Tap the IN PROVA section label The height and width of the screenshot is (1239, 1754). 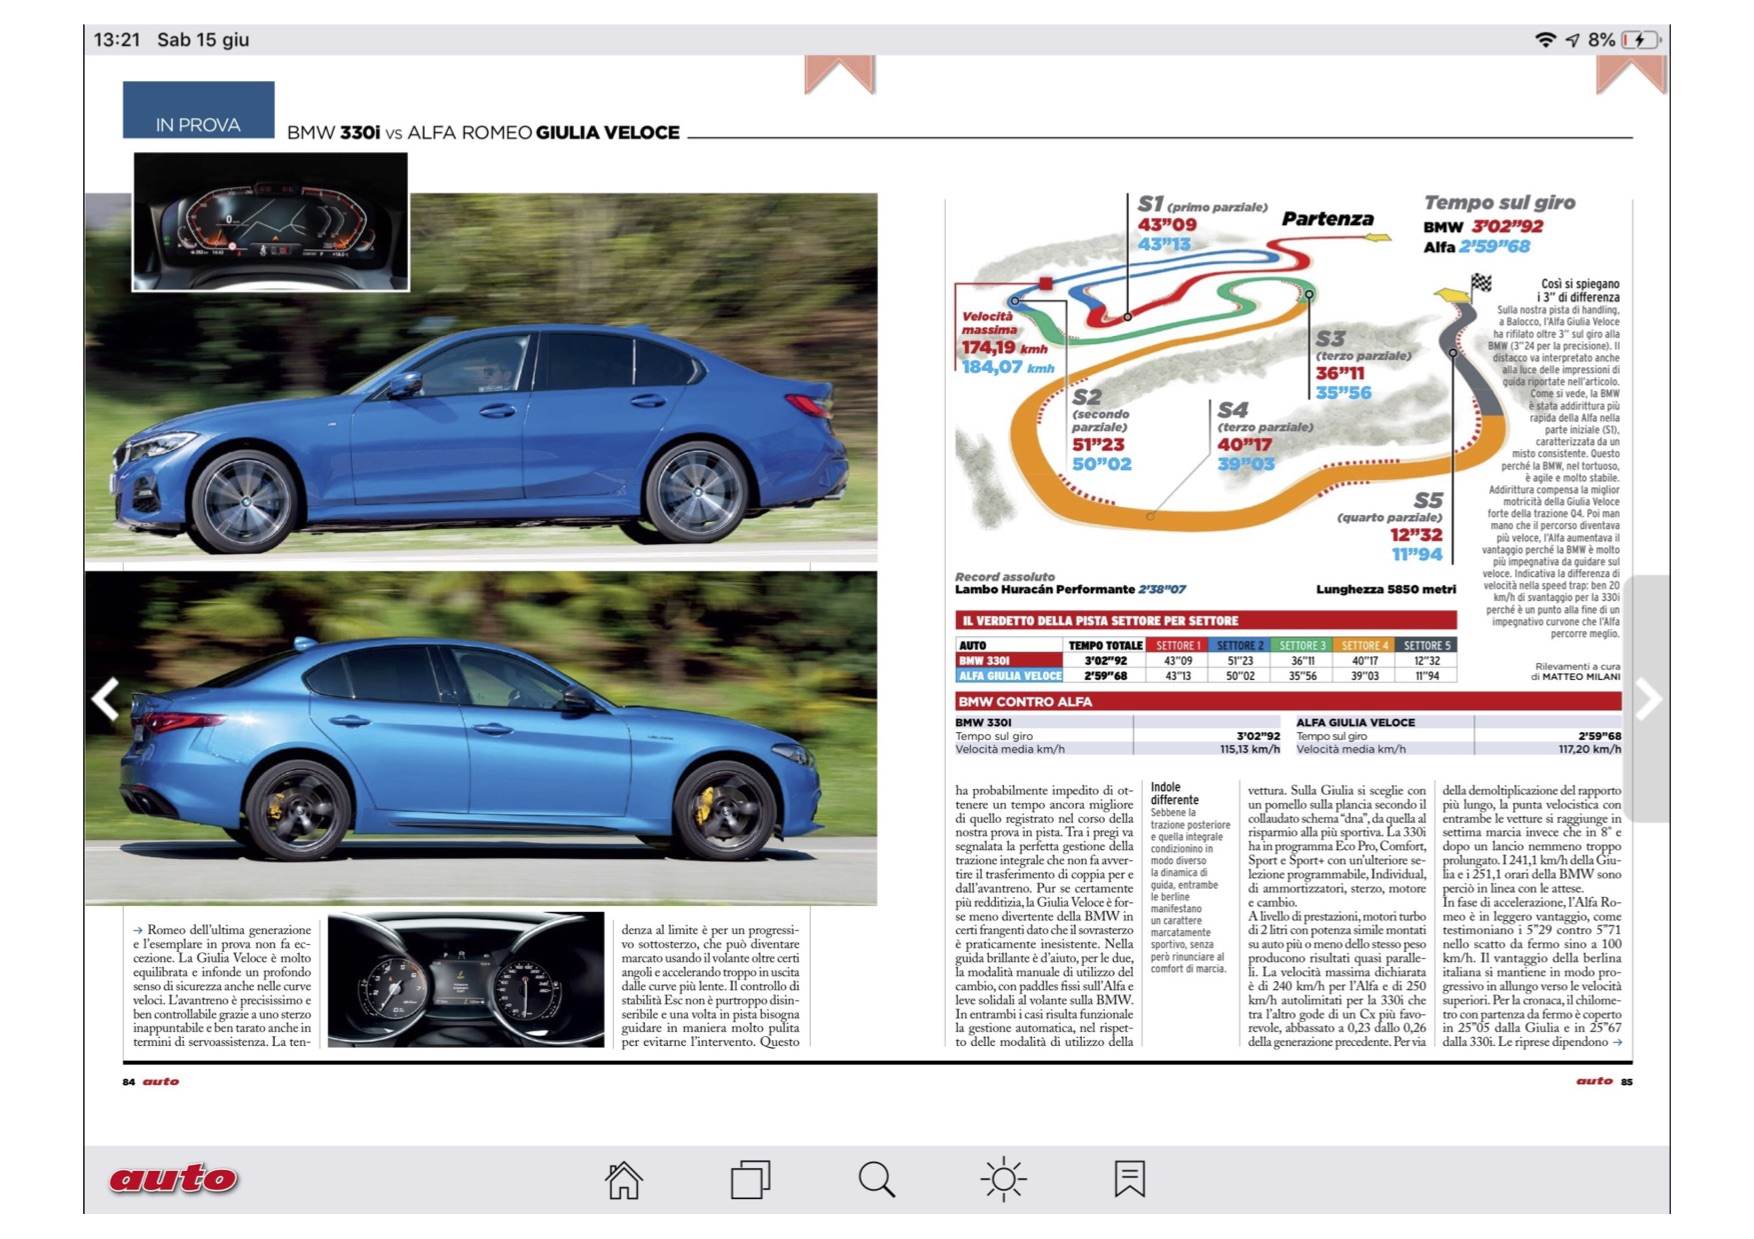point(198,110)
